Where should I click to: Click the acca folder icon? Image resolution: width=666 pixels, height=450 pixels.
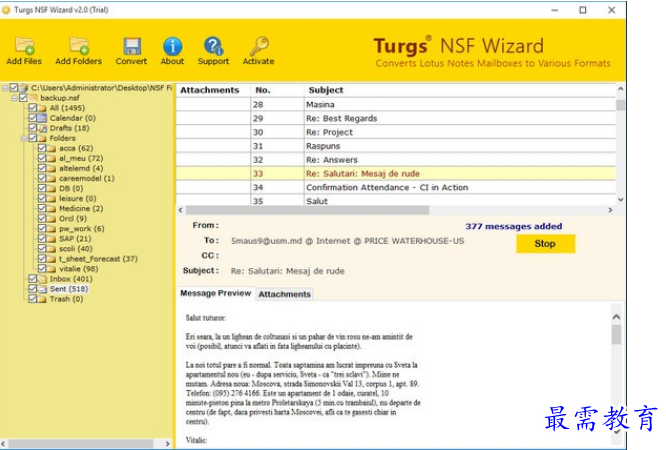(x=51, y=148)
